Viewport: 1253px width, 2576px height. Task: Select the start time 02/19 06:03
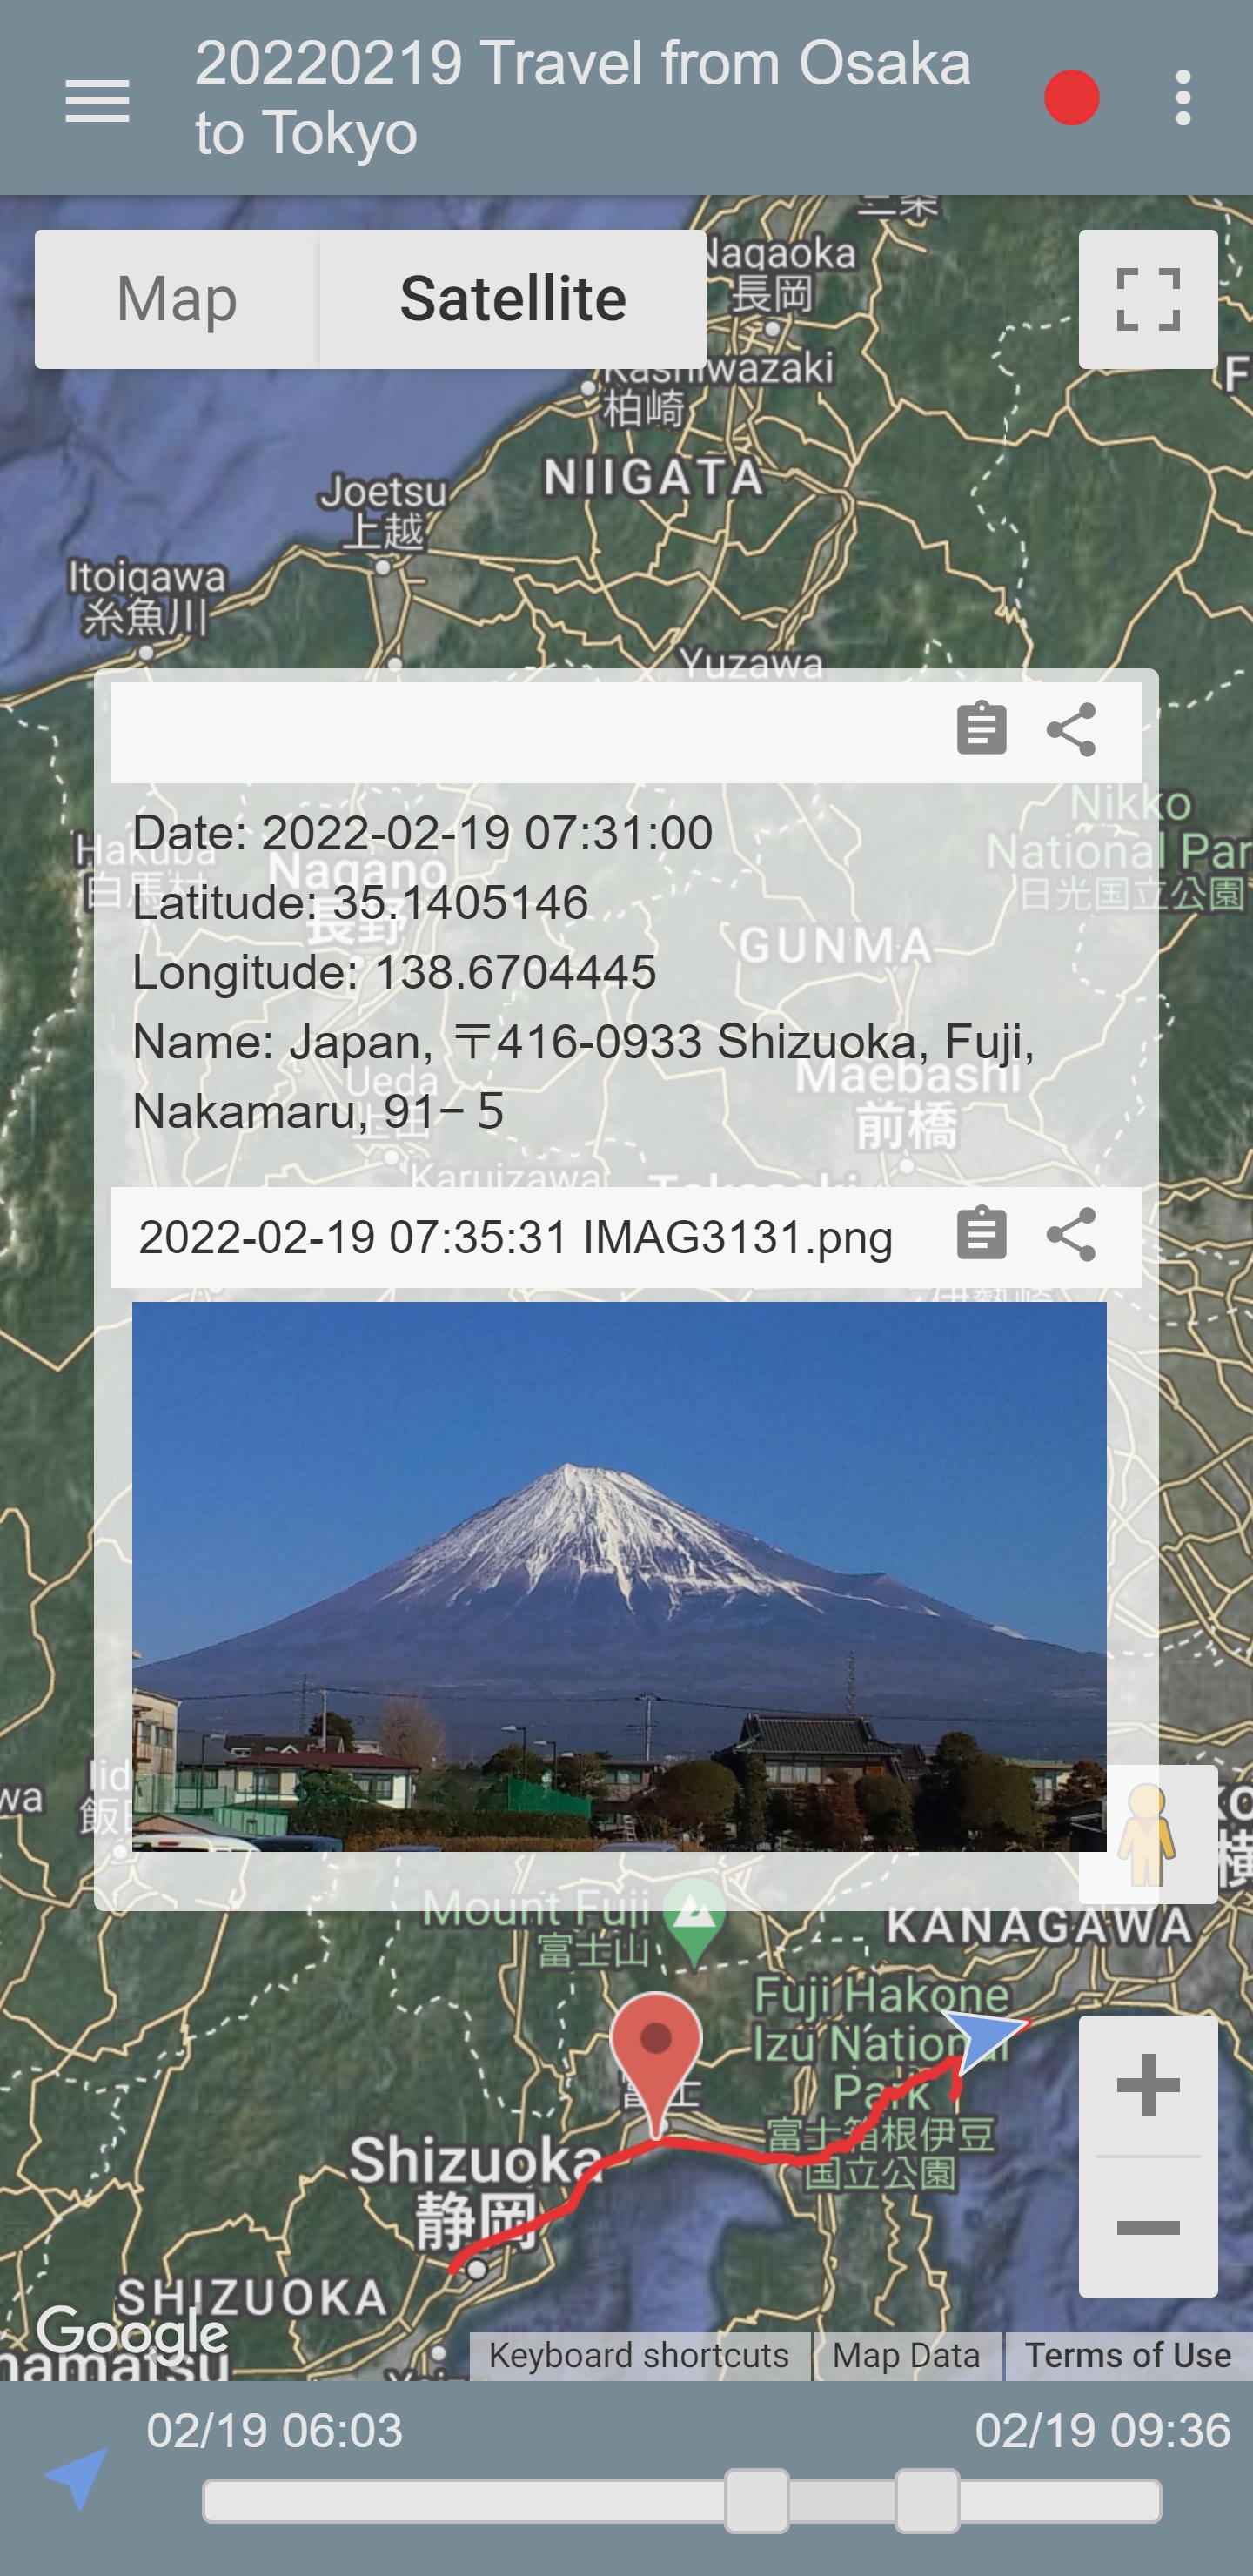tap(275, 2430)
